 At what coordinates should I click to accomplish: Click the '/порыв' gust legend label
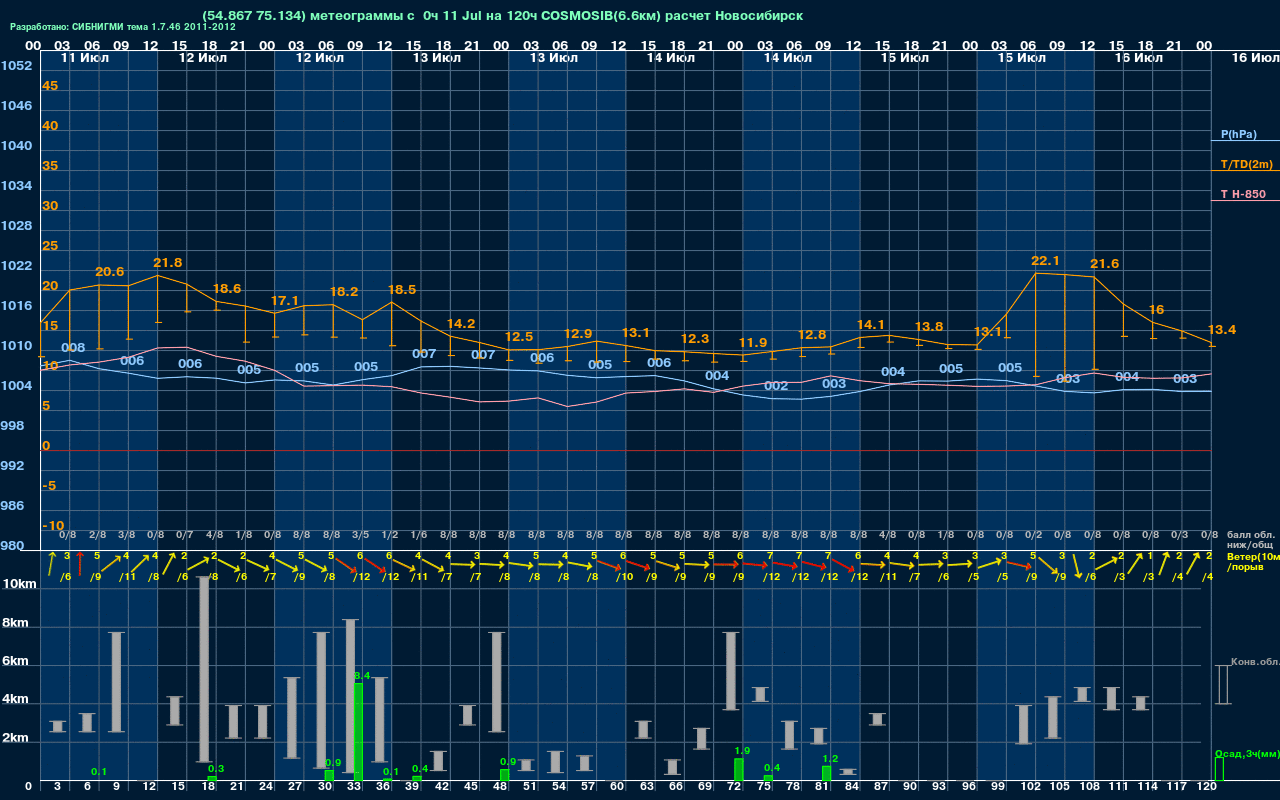1245,567
